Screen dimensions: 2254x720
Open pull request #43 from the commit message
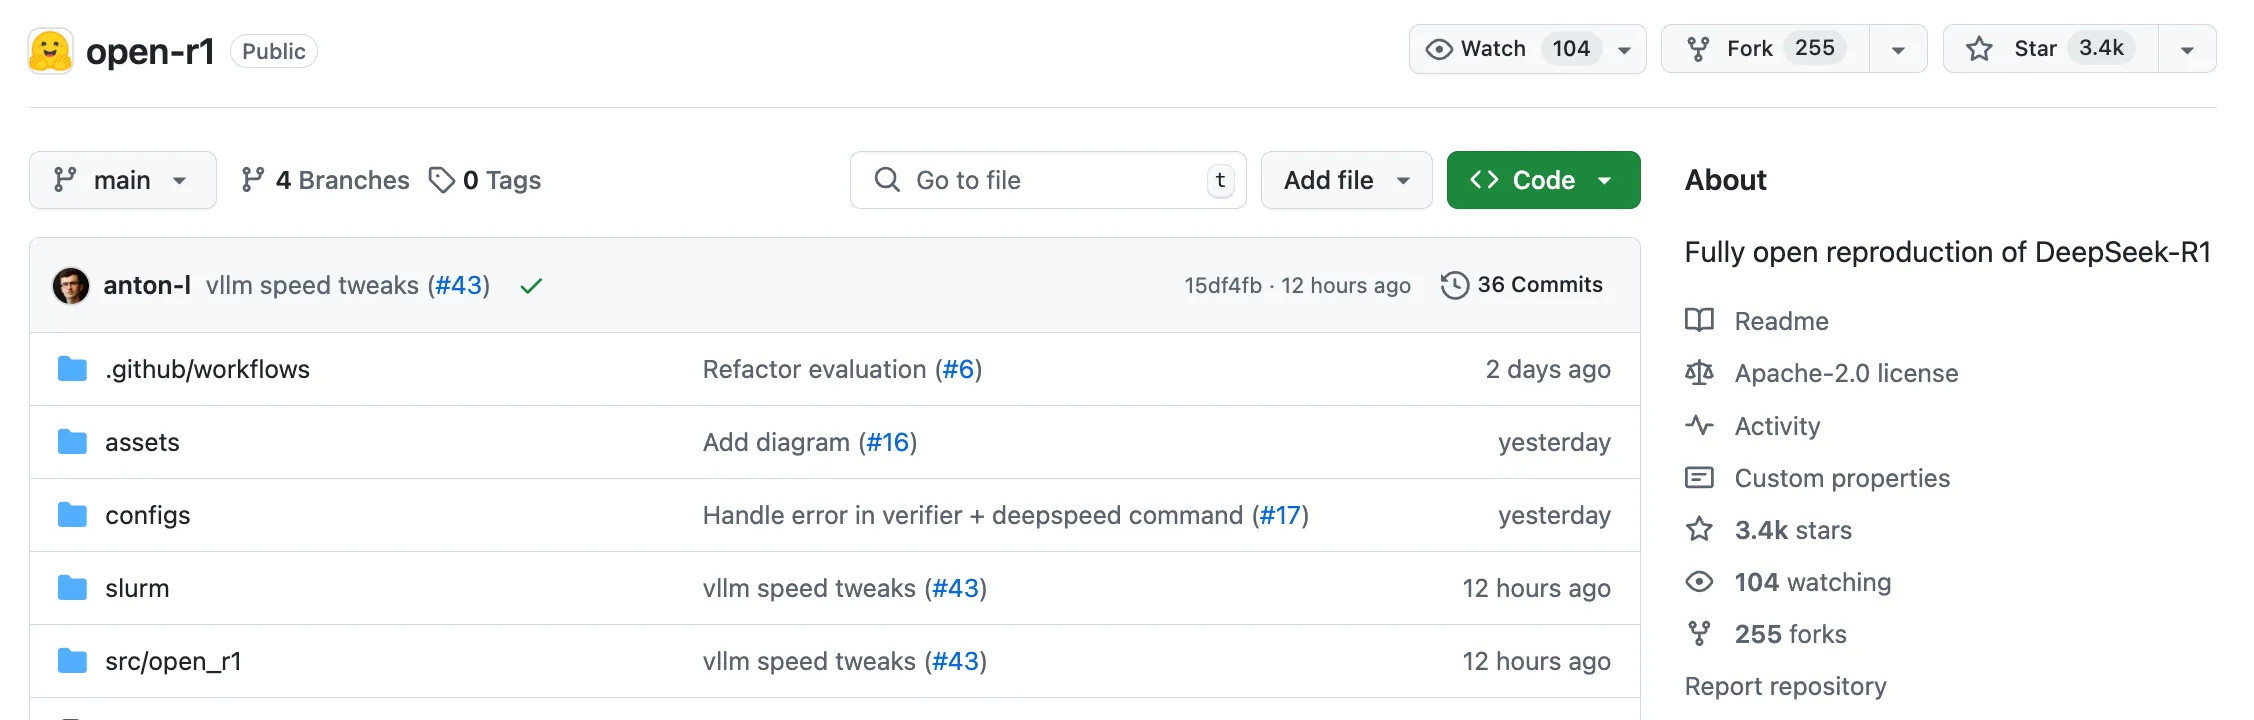click(x=458, y=285)
